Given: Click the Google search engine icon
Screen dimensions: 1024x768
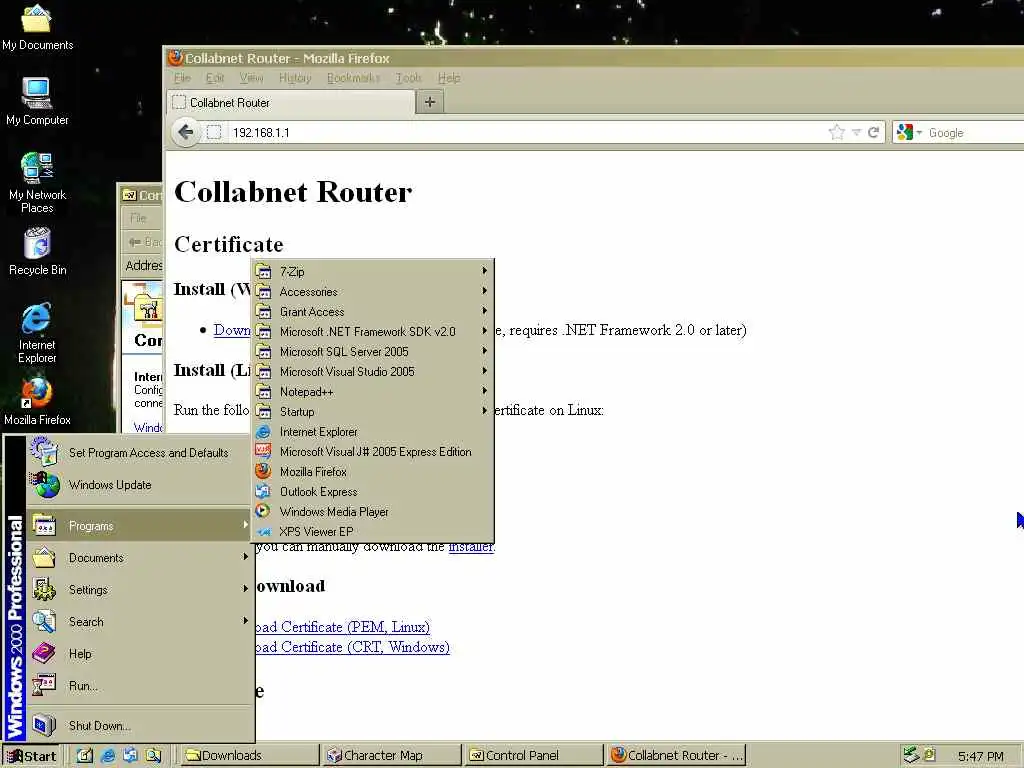Looking at the screenshot, I should [x=904, y=133].
